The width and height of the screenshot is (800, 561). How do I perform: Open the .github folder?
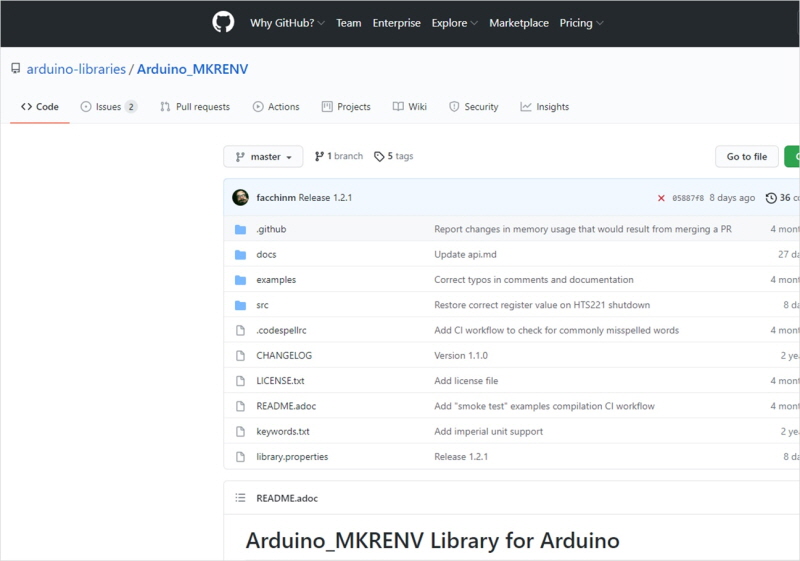[x=271, y=230]
